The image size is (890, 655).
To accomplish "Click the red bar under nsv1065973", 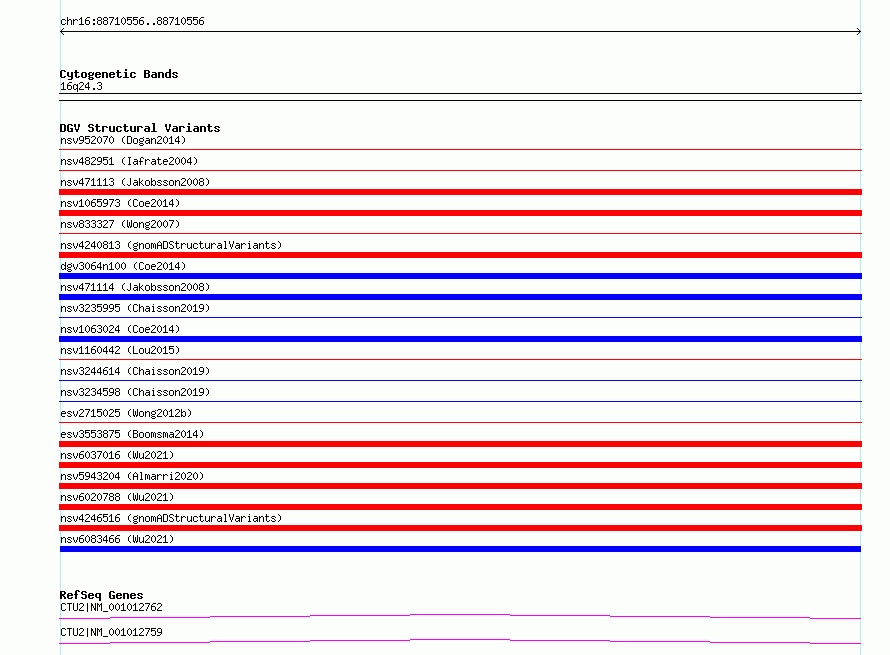I will (460, 213).
